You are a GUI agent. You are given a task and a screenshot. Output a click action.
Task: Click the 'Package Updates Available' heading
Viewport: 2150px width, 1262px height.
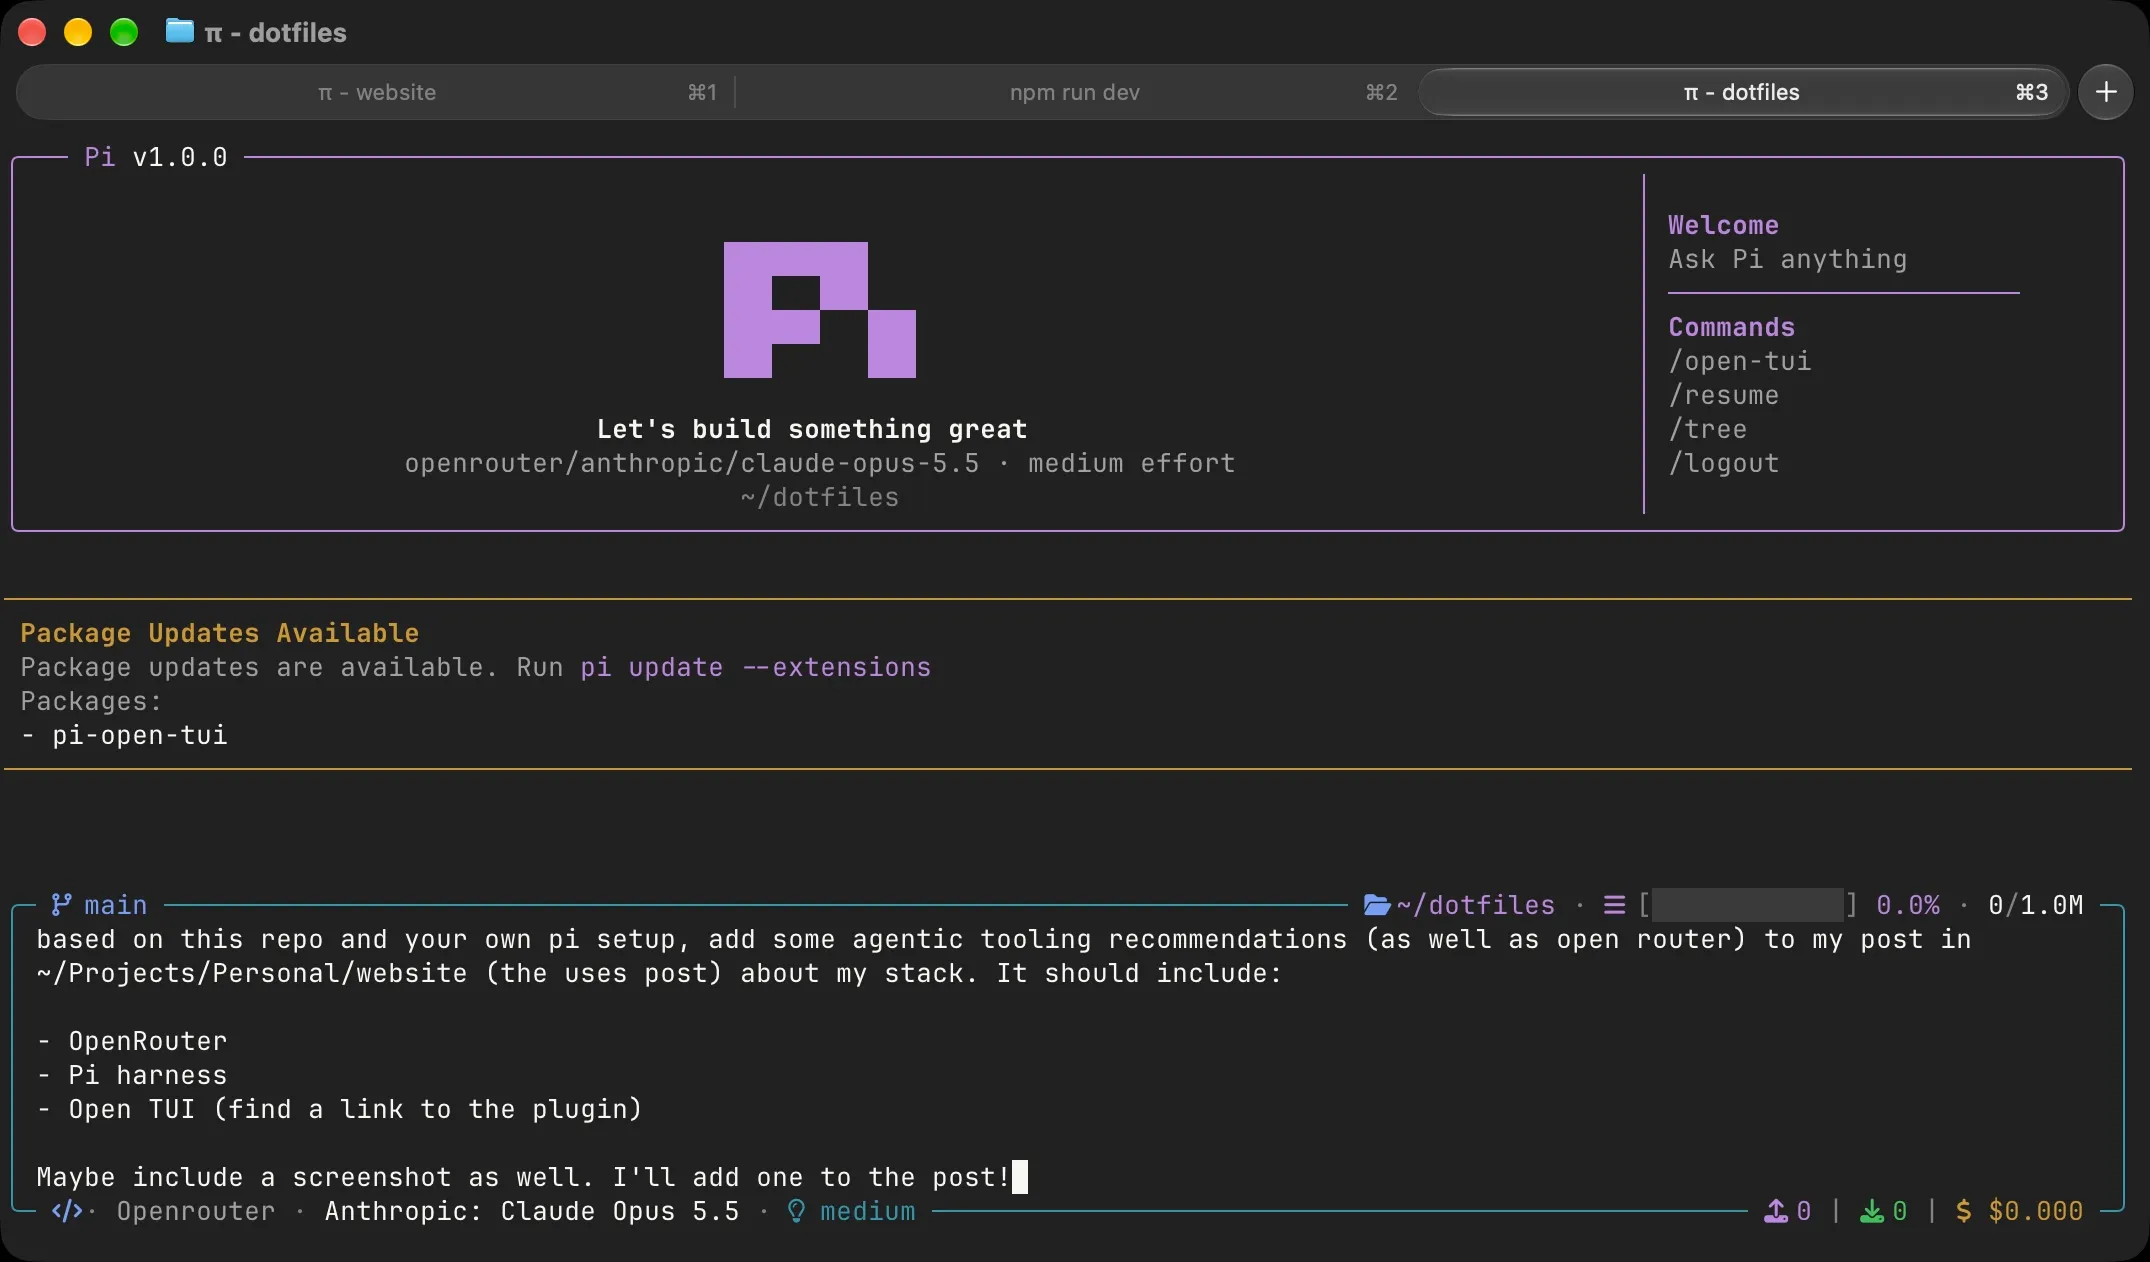(220, 633)
